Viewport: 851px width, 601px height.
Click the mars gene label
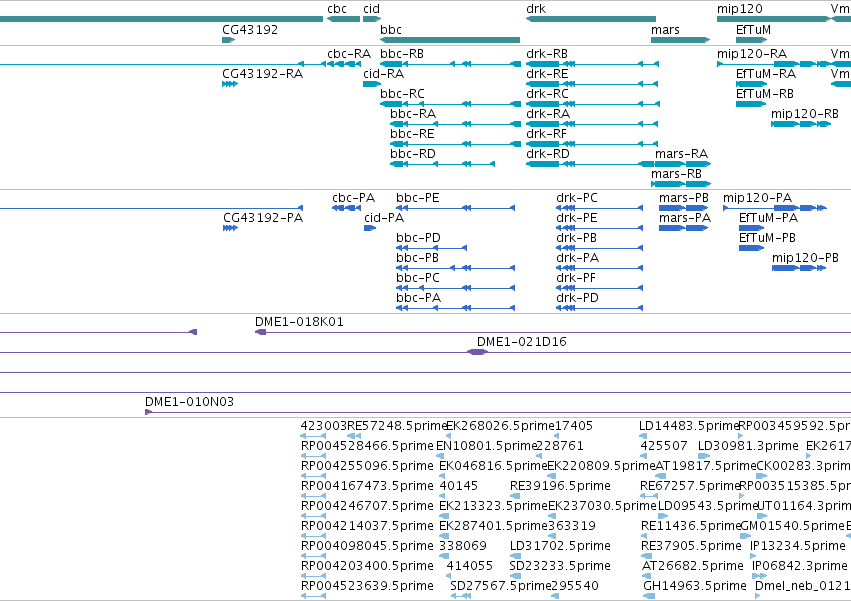click(x=665, y=29)
